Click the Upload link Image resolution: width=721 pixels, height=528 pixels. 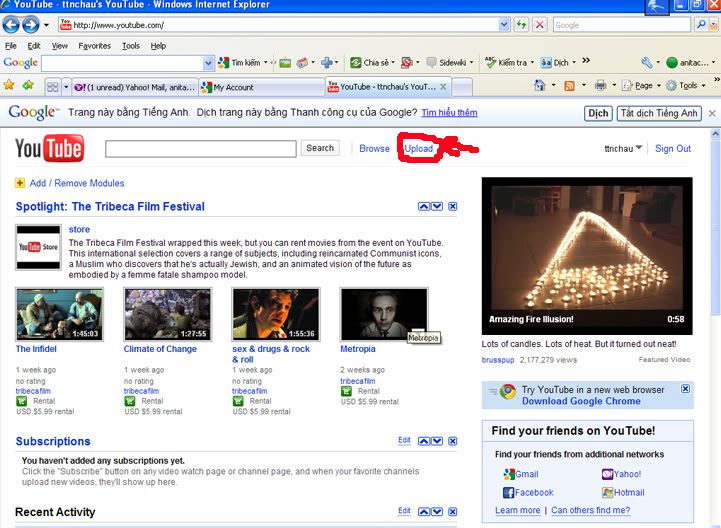tap(418, 148)
